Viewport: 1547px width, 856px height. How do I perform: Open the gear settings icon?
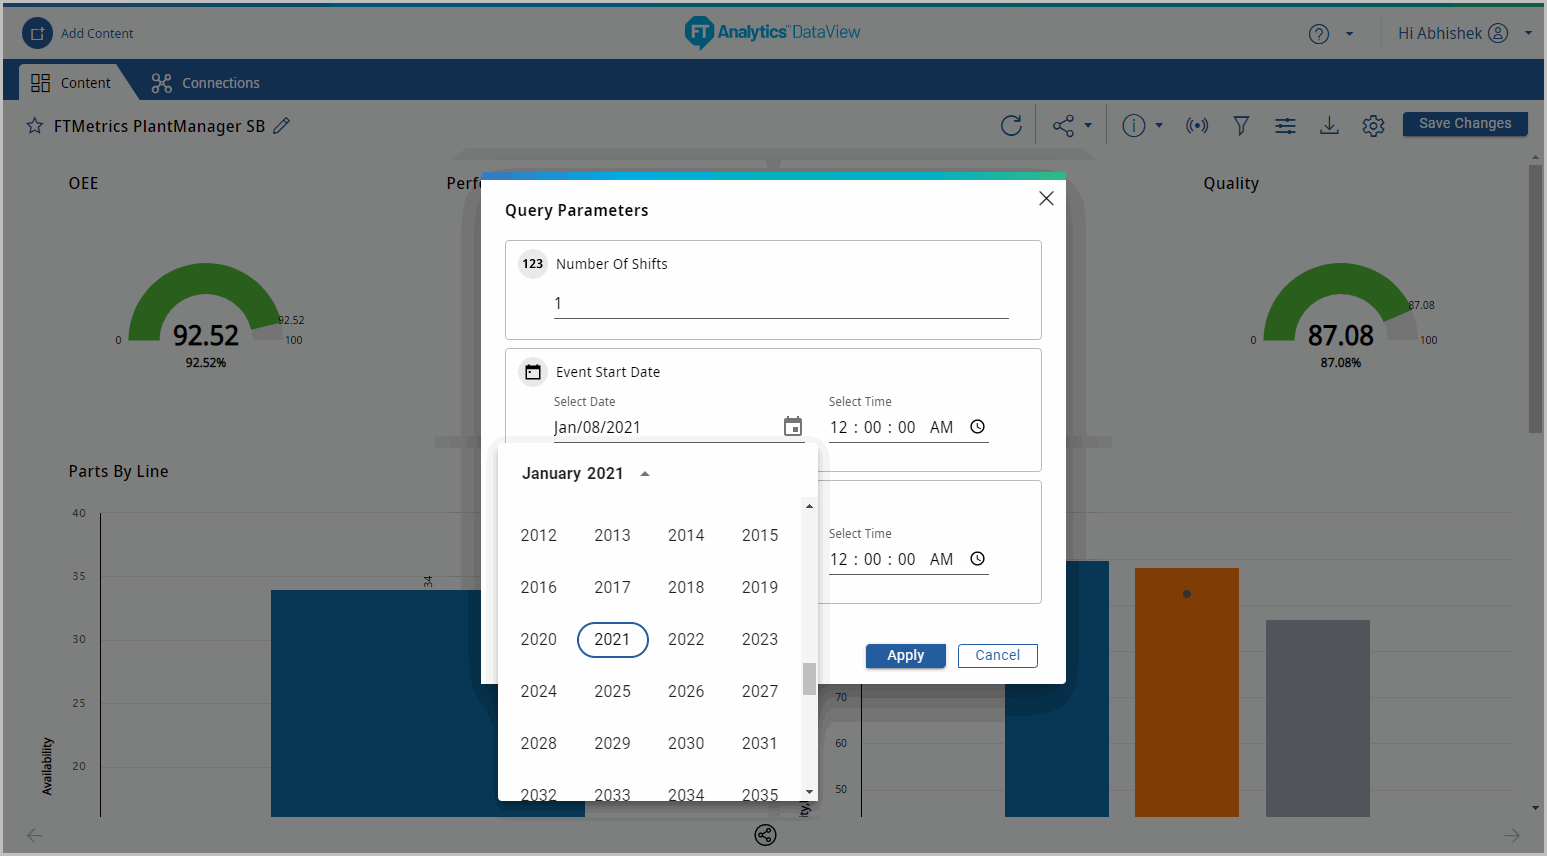click(1373, 125)
